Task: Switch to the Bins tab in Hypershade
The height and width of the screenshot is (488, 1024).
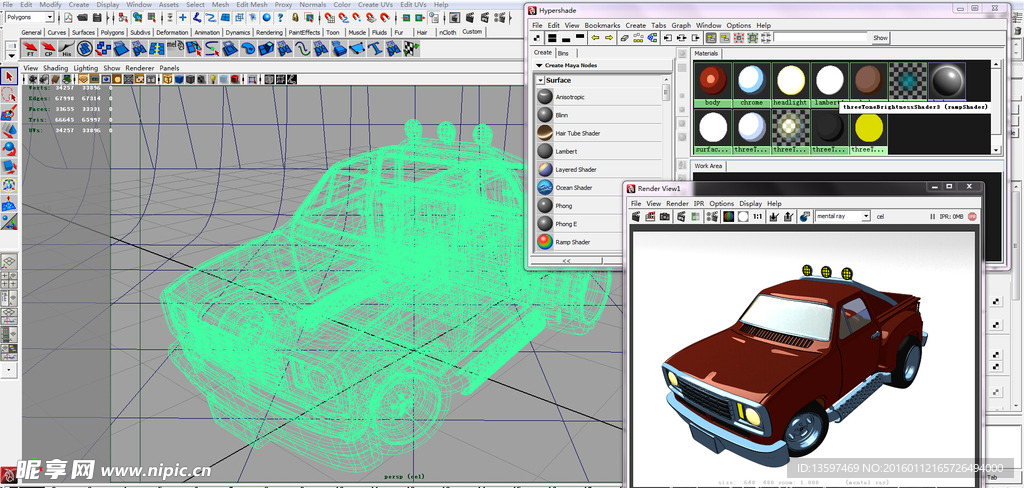Action: [x=563, y=53]
